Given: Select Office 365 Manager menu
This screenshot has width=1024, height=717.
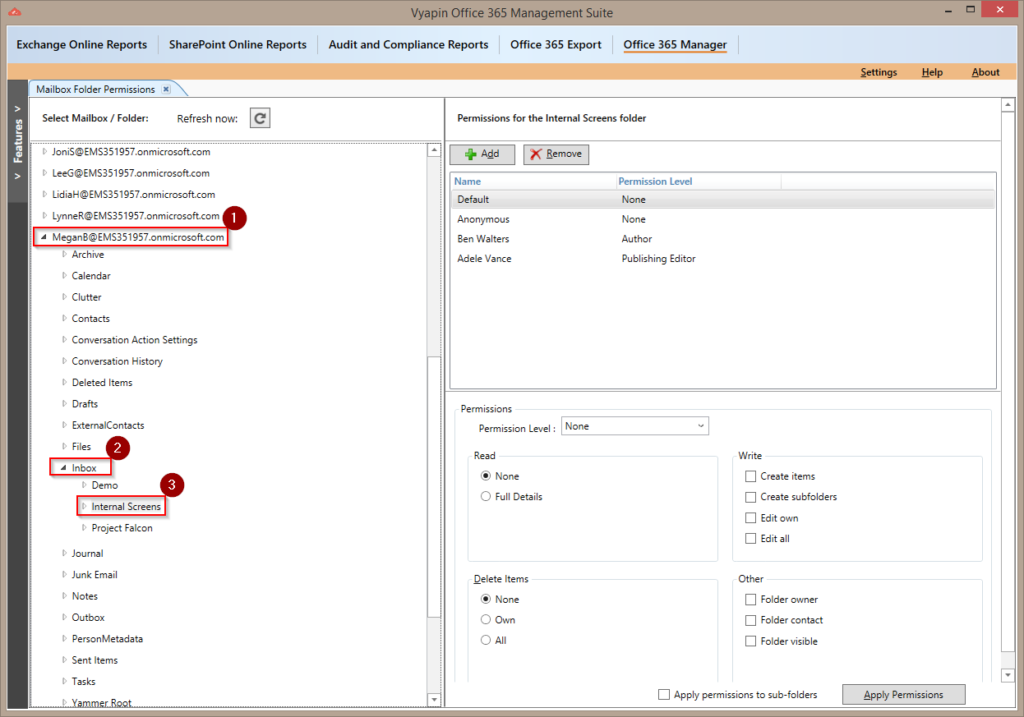Looking at the screenshot, I should [675, 44].
